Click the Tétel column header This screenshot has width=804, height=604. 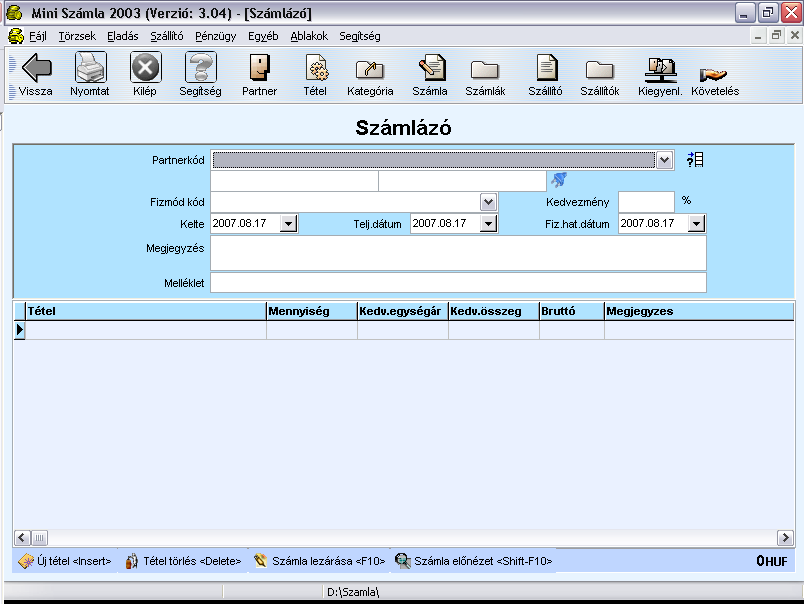click(146, 311)
